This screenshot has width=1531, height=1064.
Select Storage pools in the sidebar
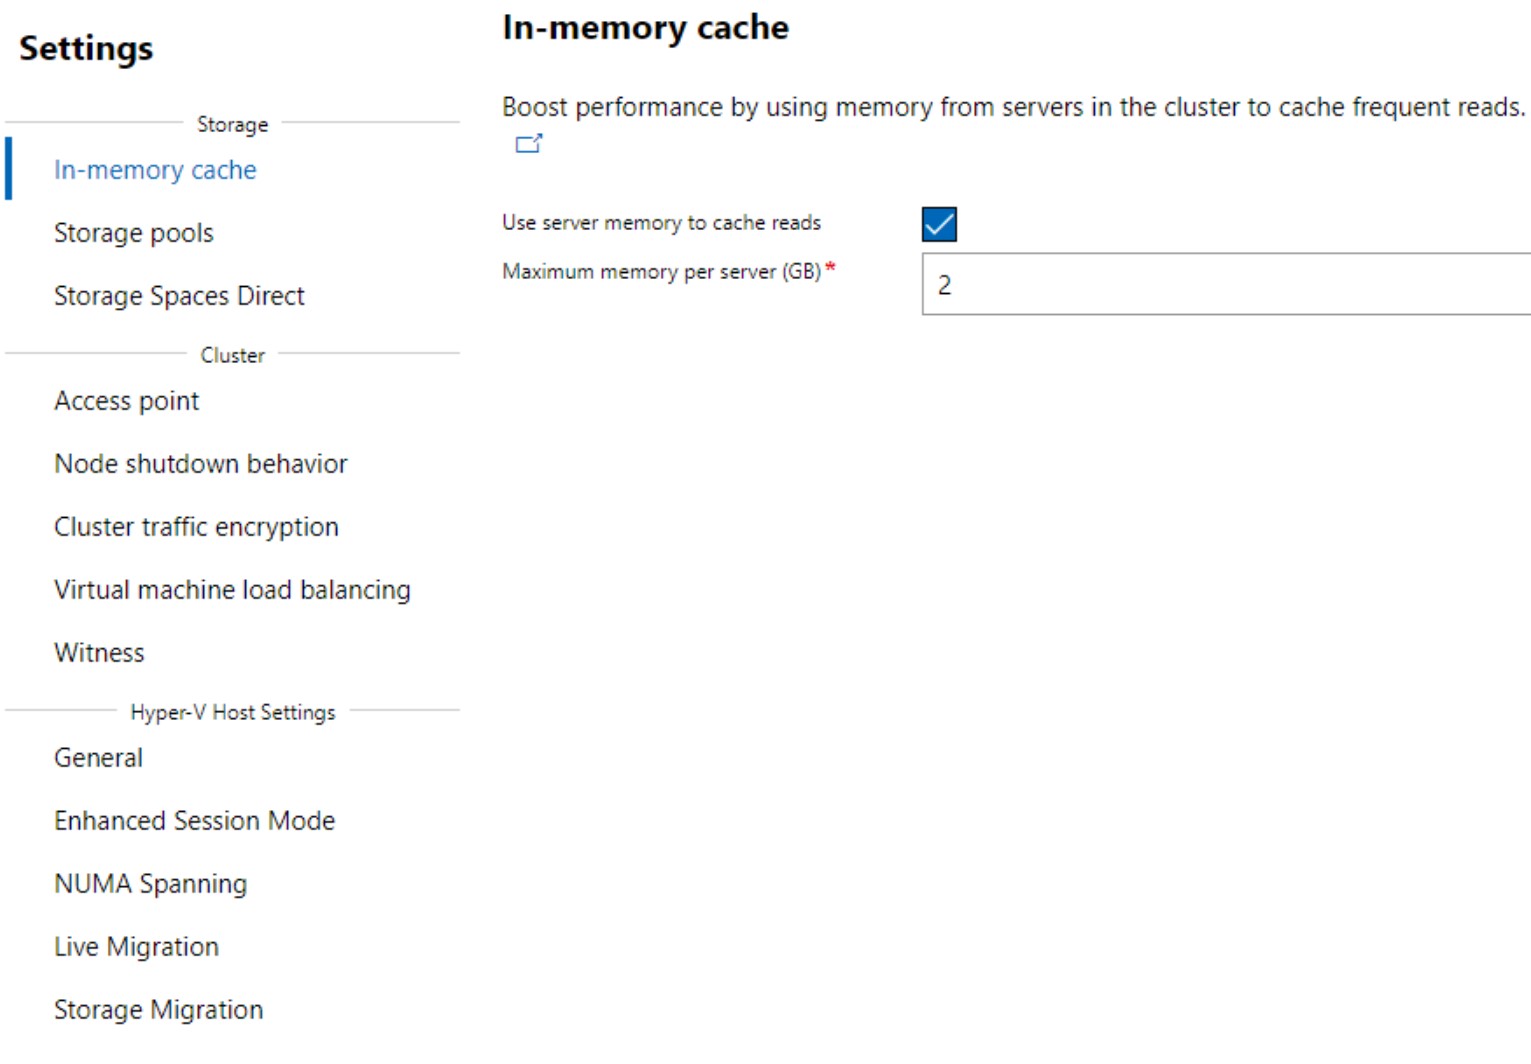(133, 232)
